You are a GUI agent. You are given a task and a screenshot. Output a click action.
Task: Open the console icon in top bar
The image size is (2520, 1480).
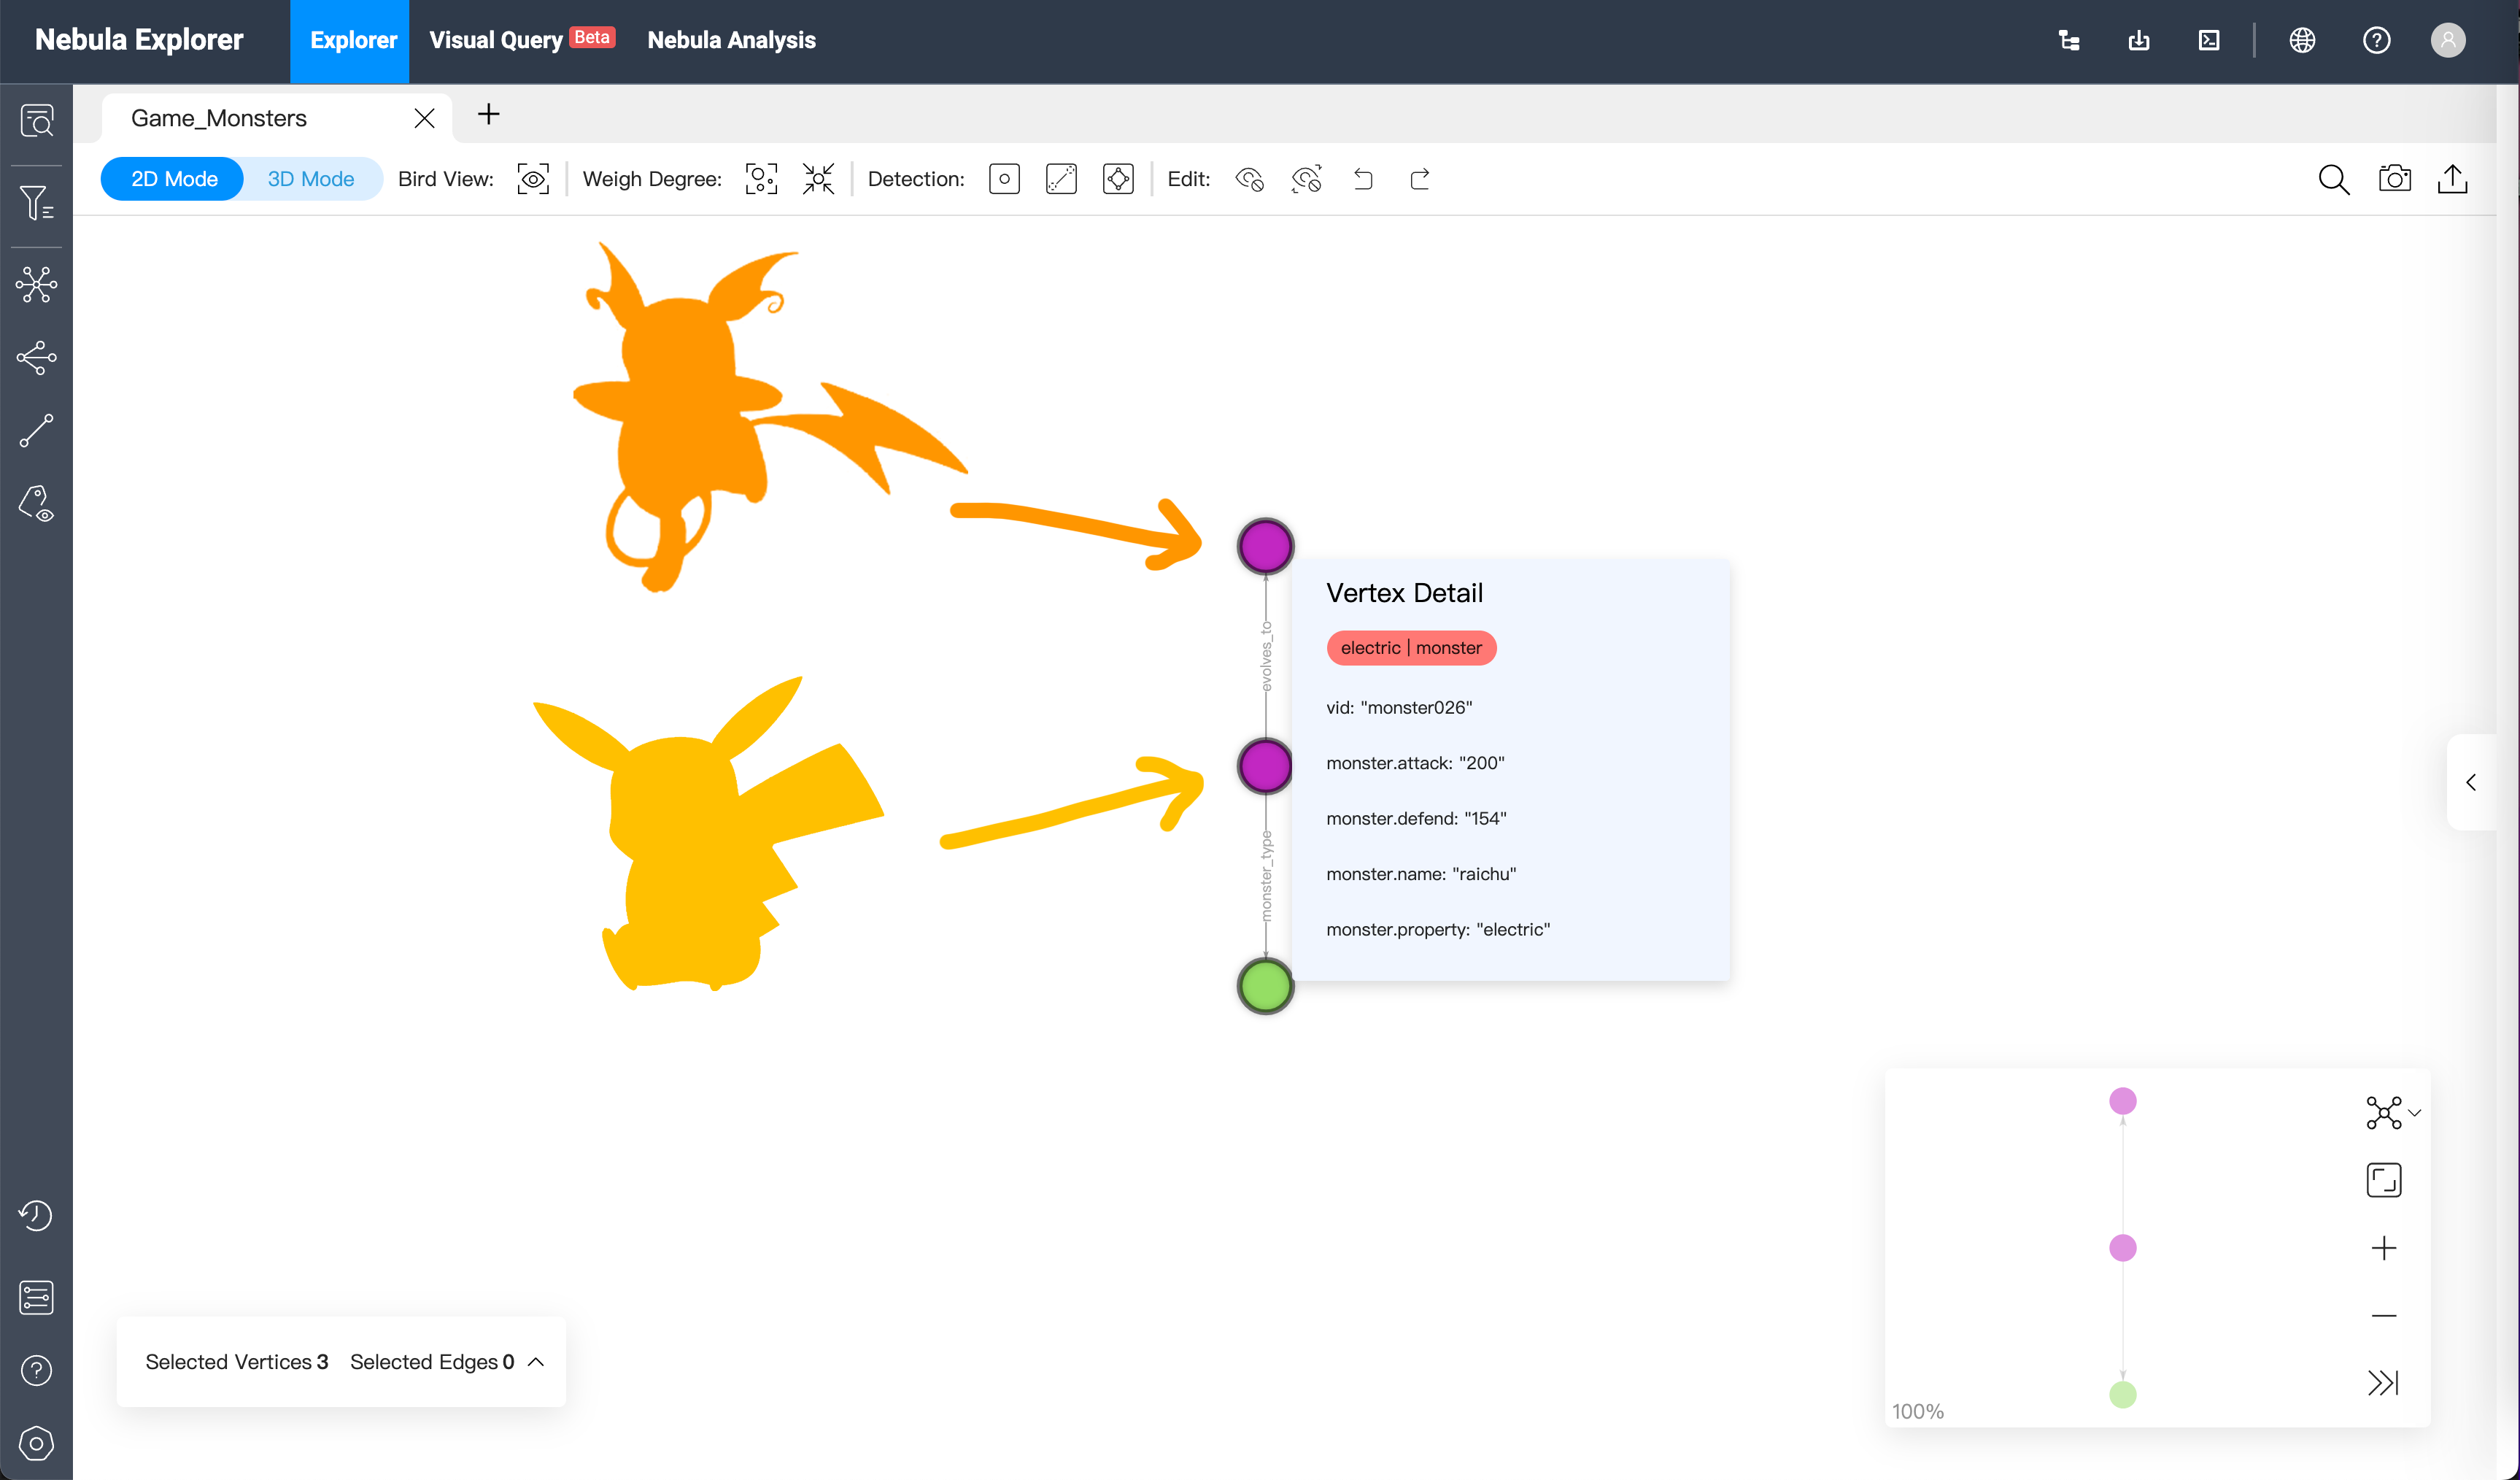[2209, 40]
